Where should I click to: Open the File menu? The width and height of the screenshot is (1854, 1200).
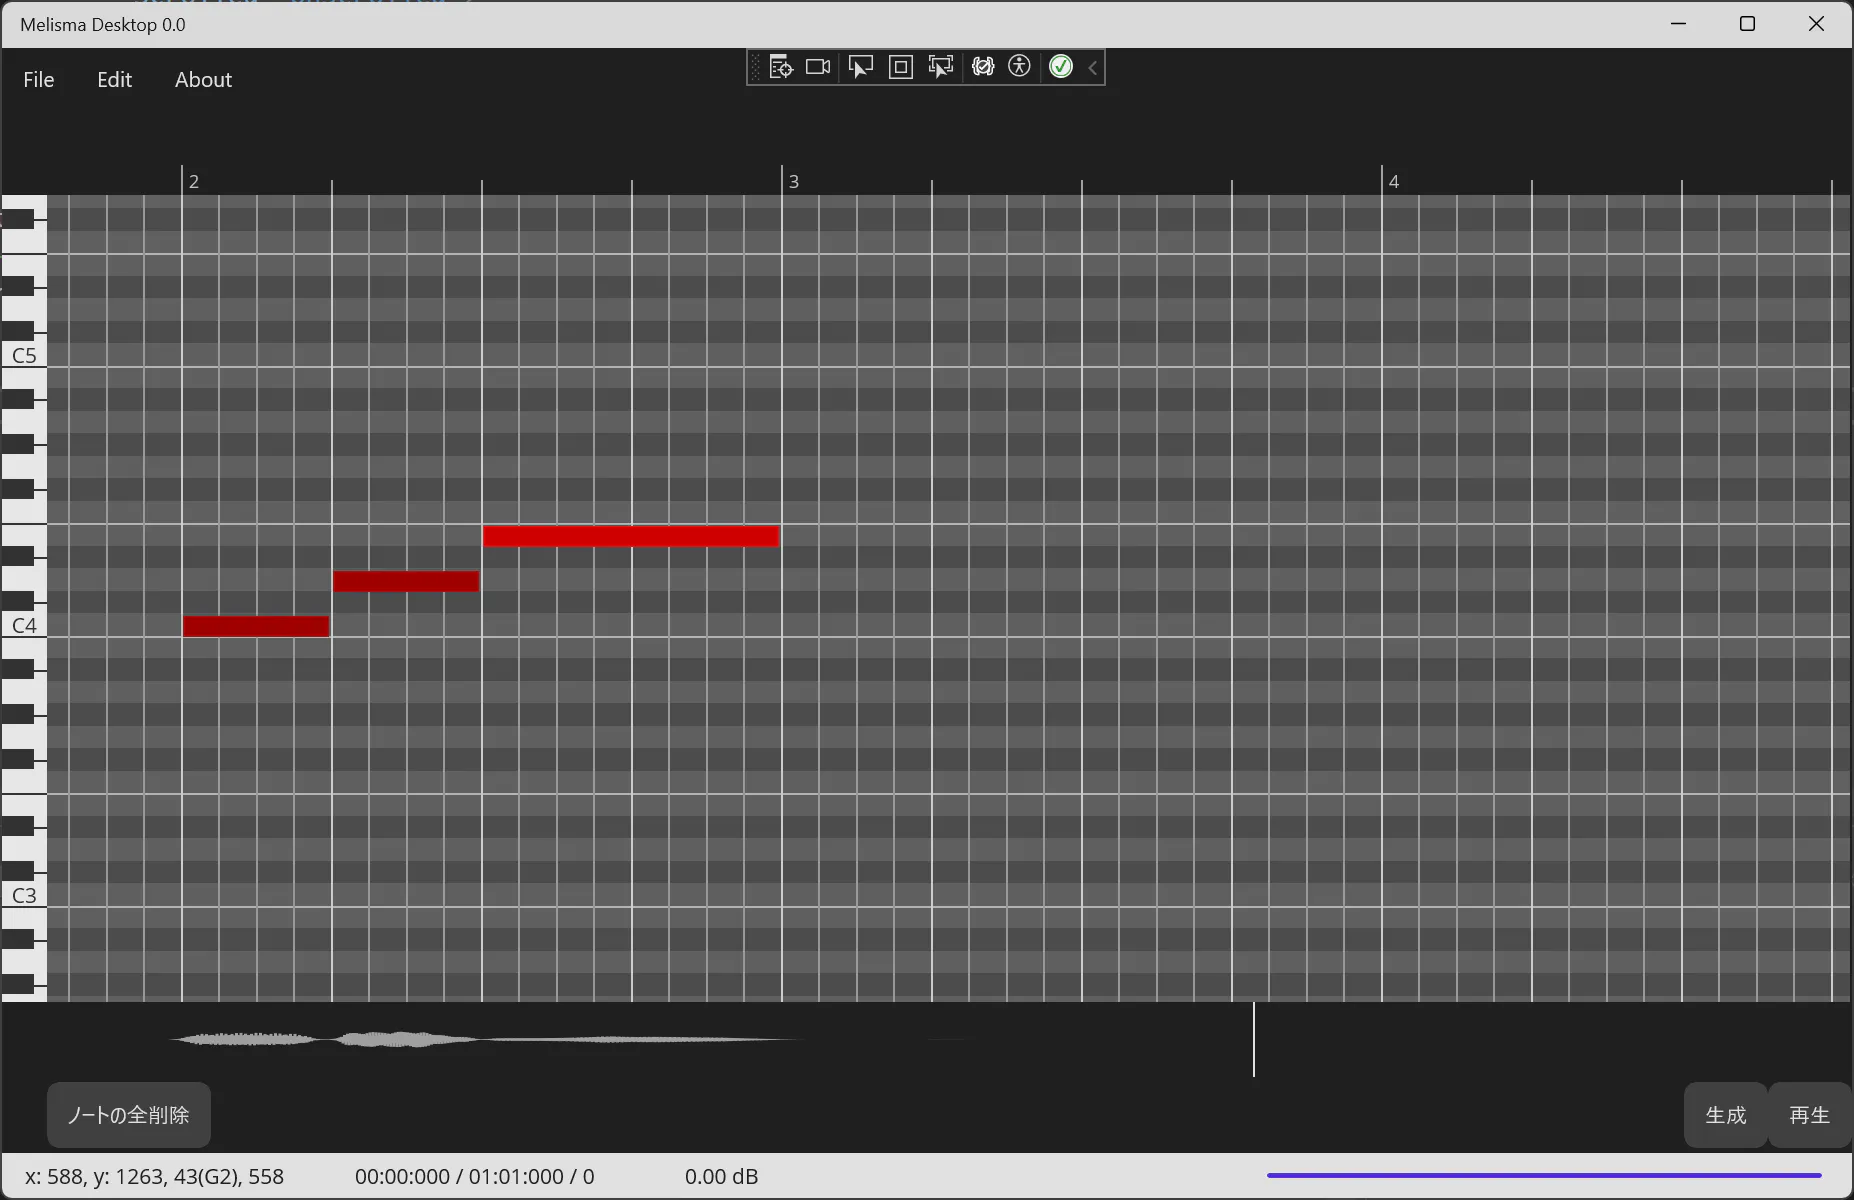pos(39,80)
